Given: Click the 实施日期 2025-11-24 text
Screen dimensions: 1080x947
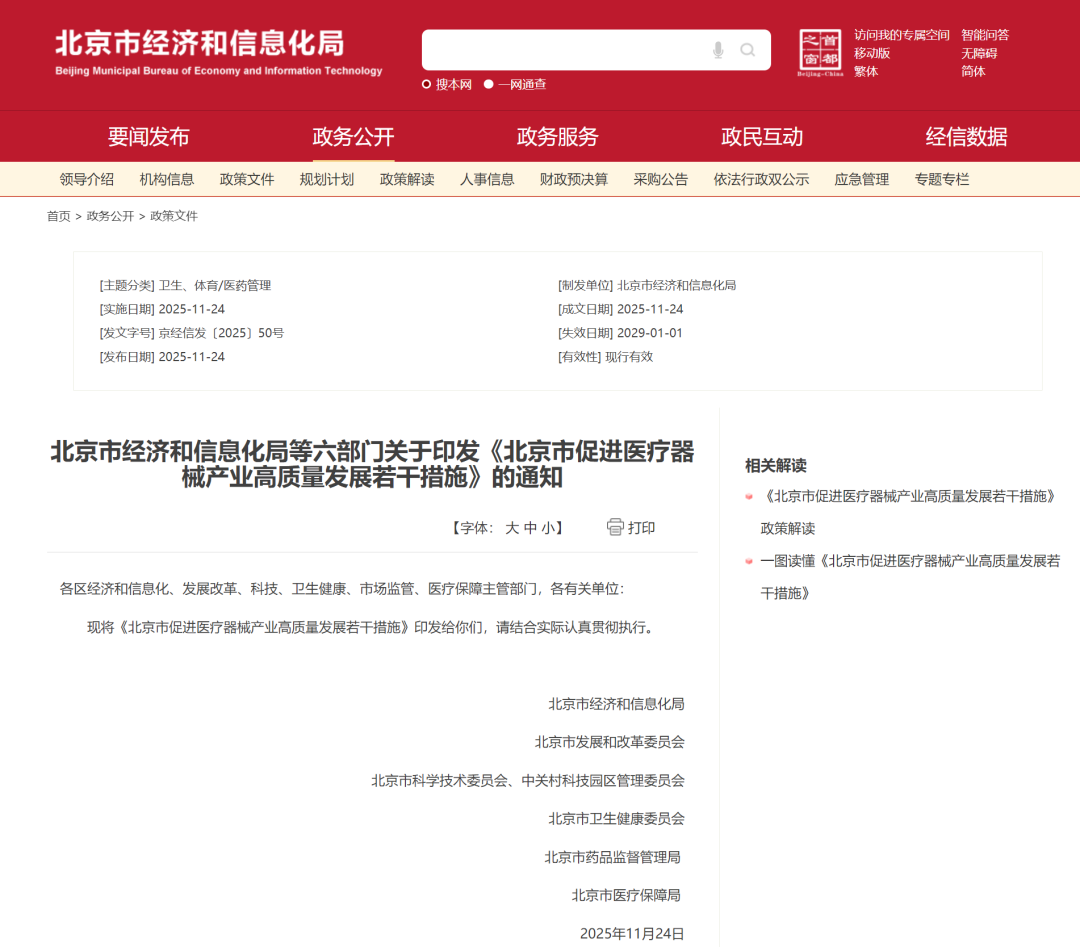Looking at the screenshot, I should (162, 309).
